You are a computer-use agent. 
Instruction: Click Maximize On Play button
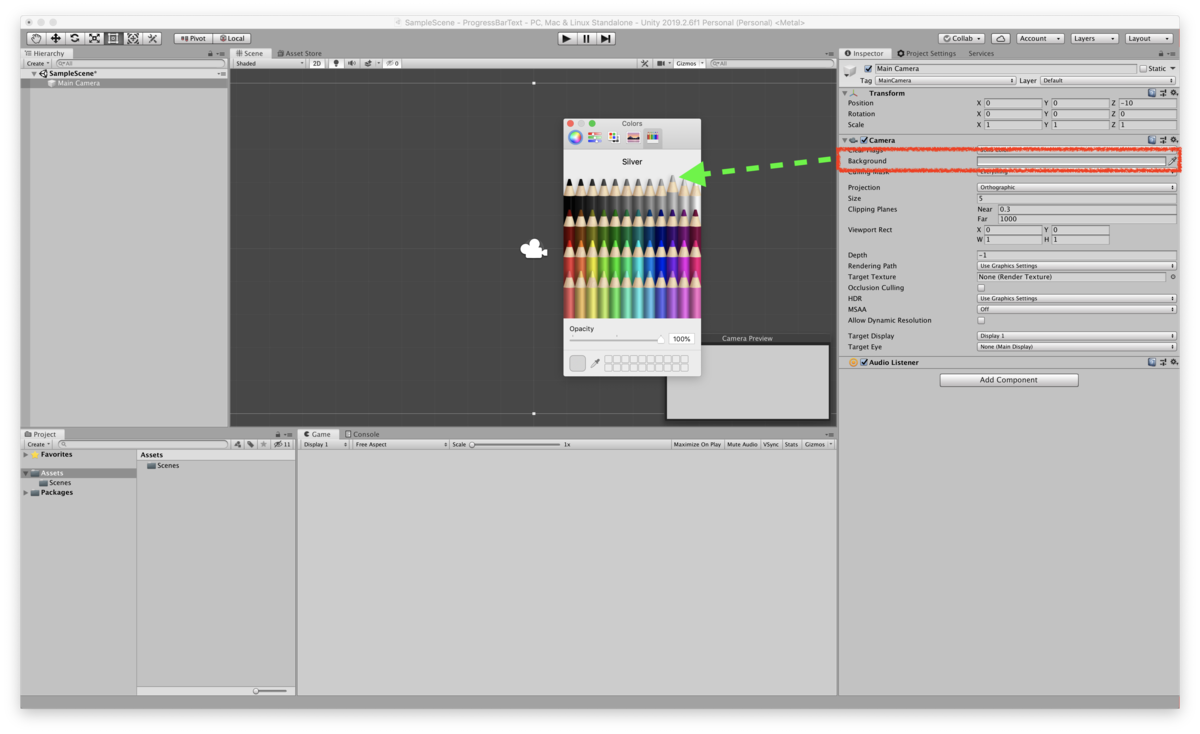click(697, 444)
